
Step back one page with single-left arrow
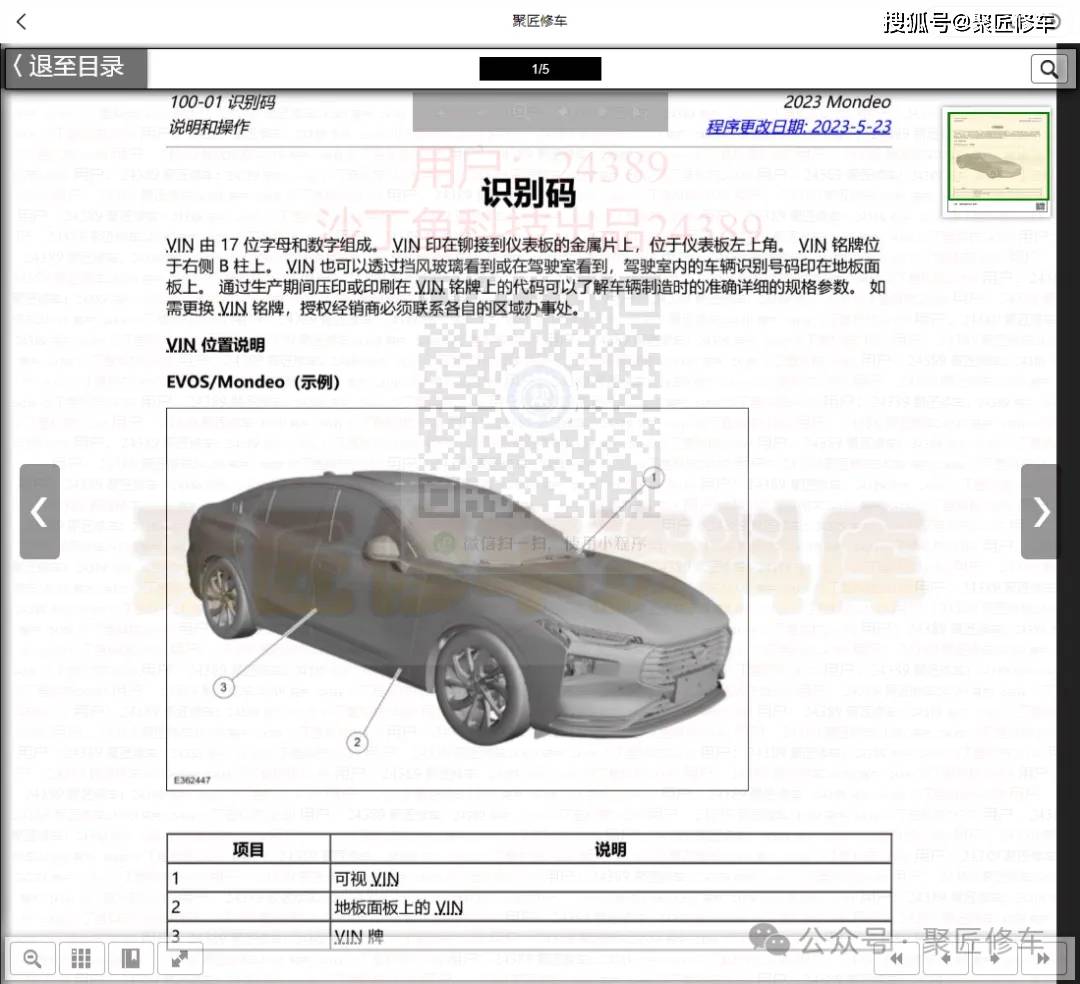[945, 959]
